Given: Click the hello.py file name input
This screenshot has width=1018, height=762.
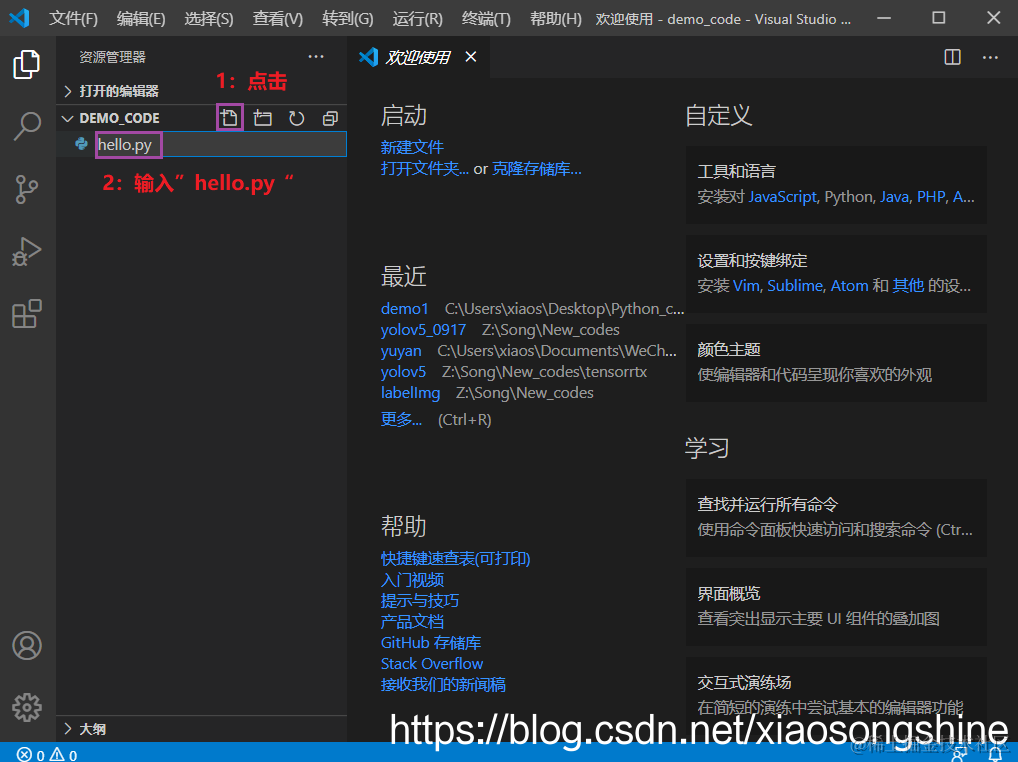Looking at the screenshot, I should (221, 144).
